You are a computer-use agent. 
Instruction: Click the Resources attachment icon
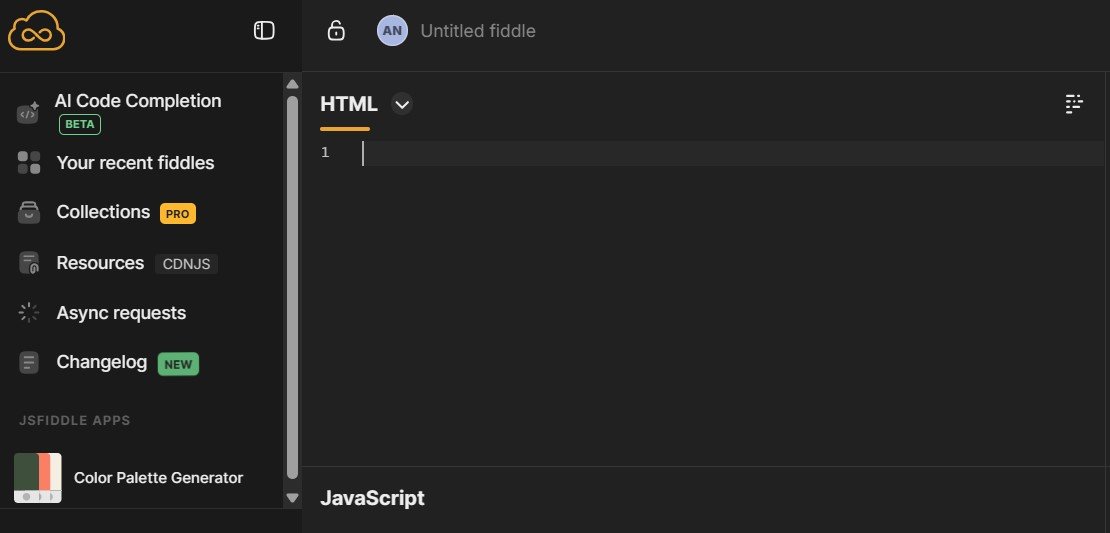(29, 263)
